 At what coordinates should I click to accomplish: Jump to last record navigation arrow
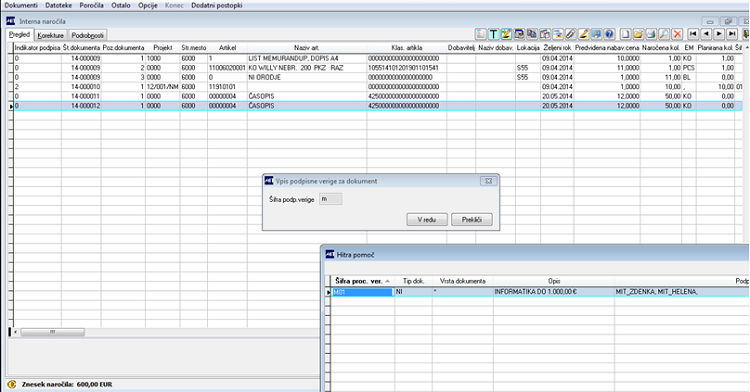(x=732, y=34)
